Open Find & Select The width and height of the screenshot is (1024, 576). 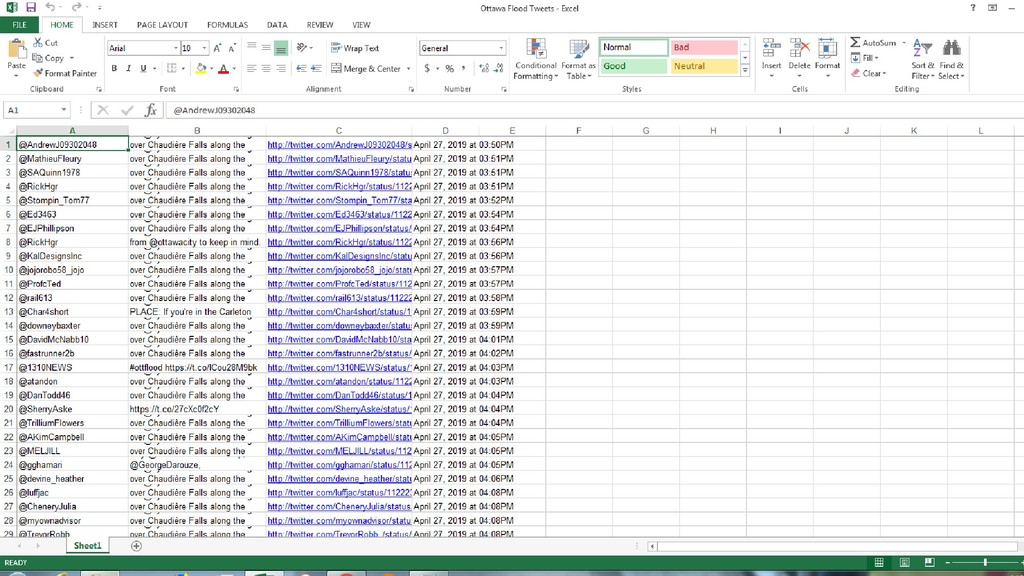coord(952,59)
